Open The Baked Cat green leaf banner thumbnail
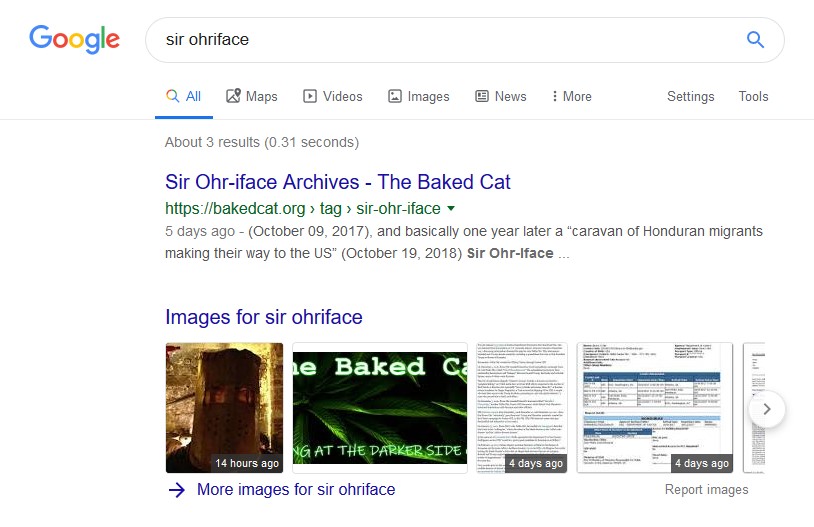 coord(380,408)
